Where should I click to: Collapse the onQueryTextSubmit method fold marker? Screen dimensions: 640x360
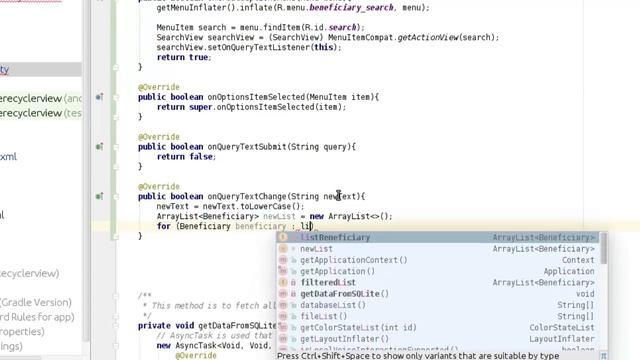(x=116, y=147)
